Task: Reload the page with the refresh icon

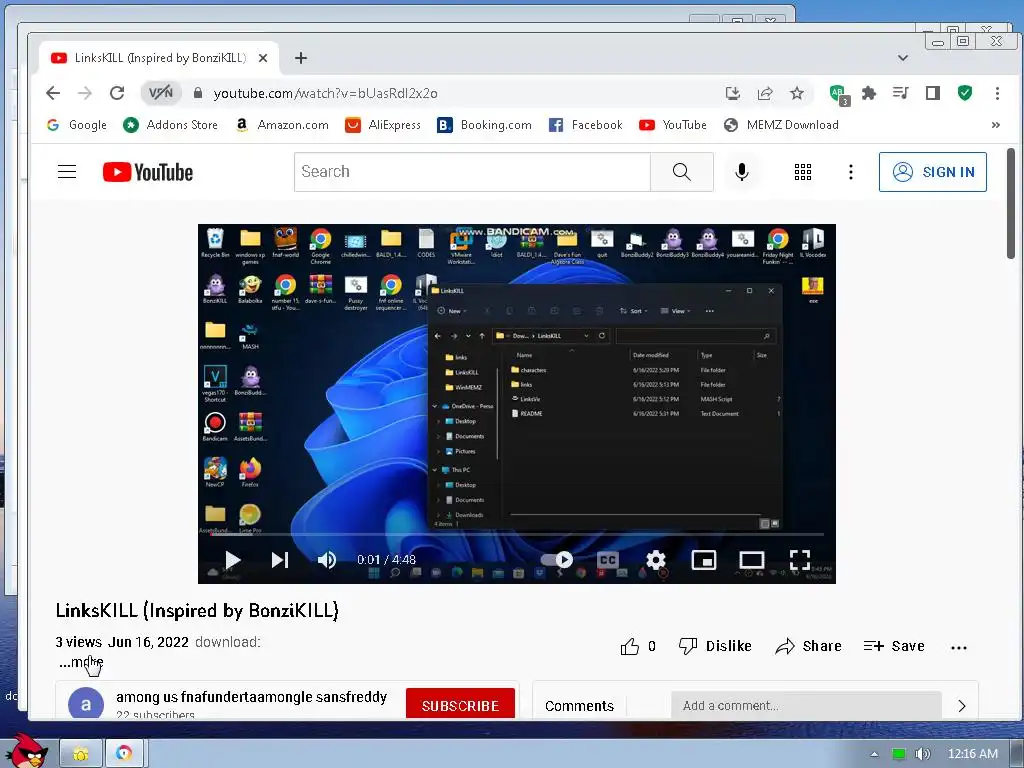Action: click(117, 93)
